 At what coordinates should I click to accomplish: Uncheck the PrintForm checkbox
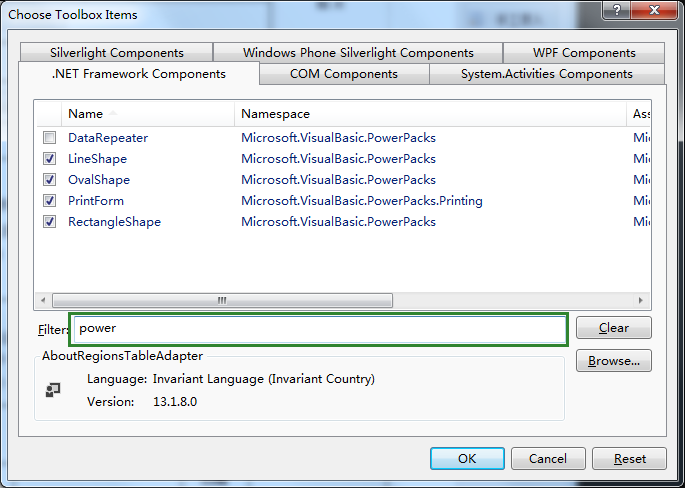coord(49,201)
